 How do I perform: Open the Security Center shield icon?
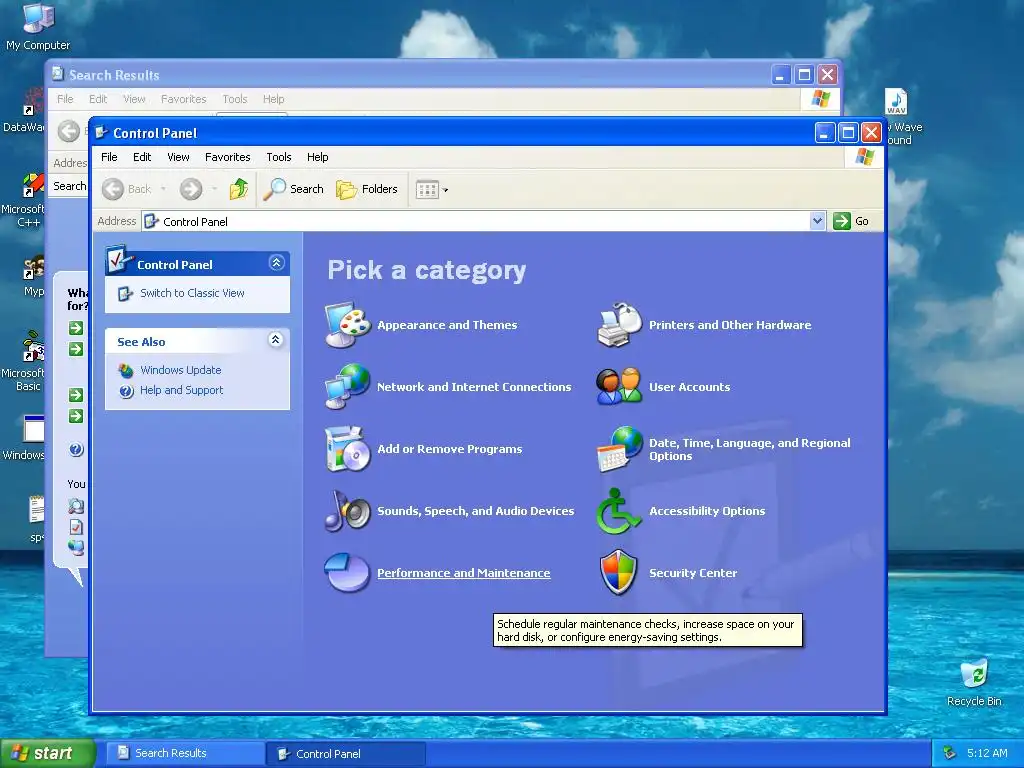click(x=618, y=573)
